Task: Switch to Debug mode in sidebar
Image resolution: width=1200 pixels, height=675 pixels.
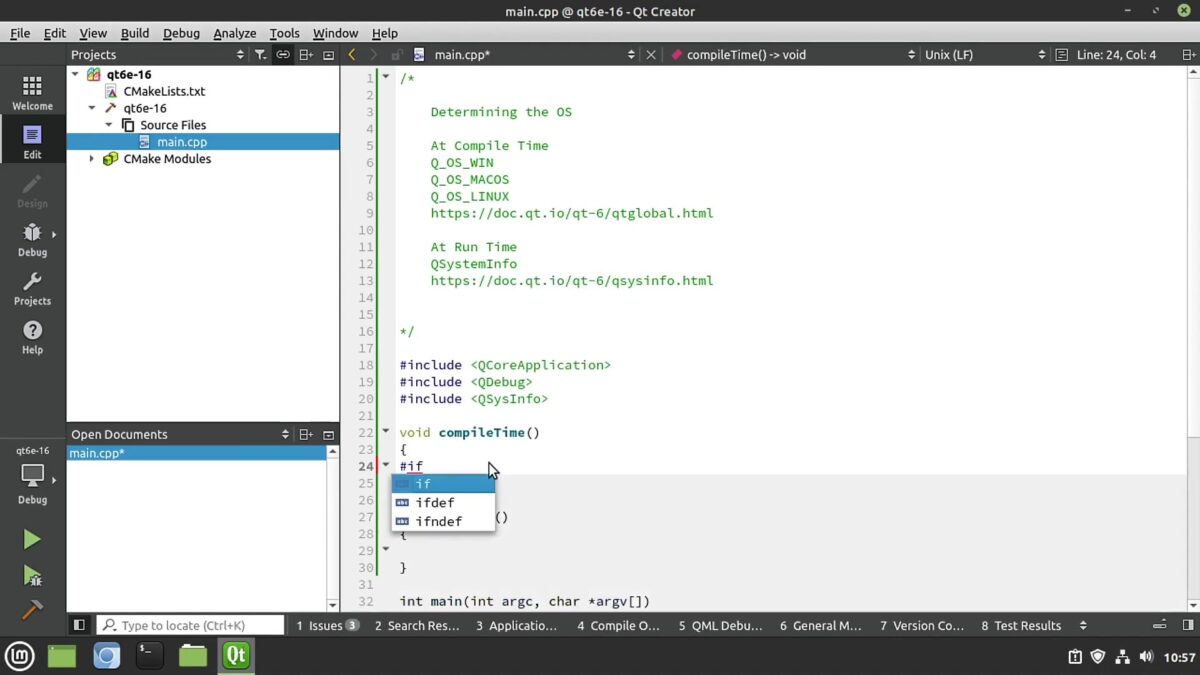Action: 32,240
